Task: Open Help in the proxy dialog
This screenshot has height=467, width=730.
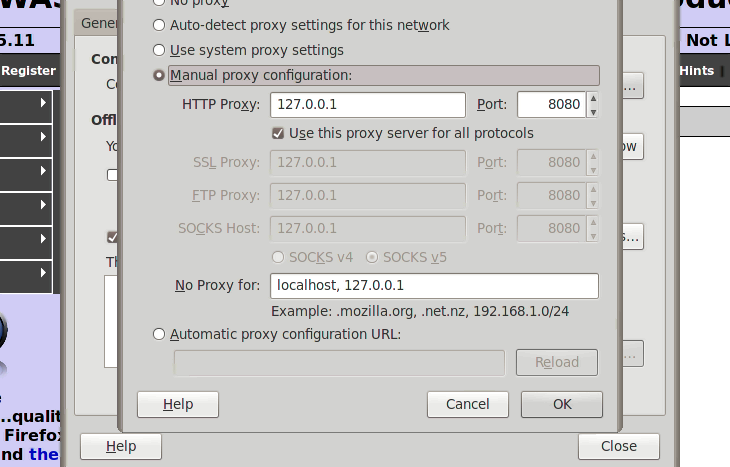Action: 178,404
